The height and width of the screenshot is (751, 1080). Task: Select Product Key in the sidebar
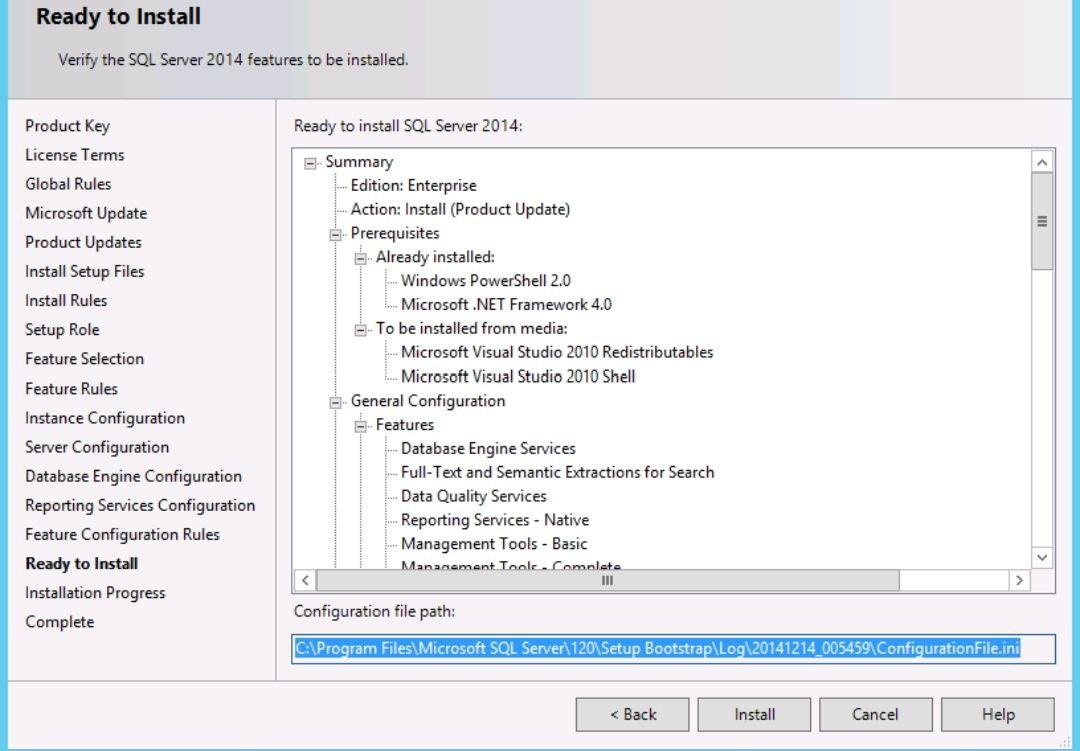(67, 126)
